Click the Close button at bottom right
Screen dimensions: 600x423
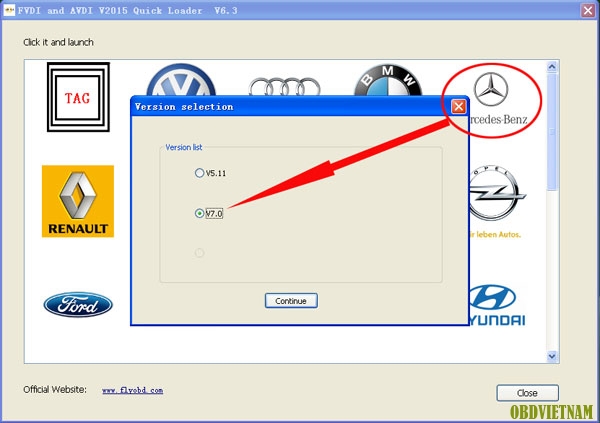[x=527, y=393]
